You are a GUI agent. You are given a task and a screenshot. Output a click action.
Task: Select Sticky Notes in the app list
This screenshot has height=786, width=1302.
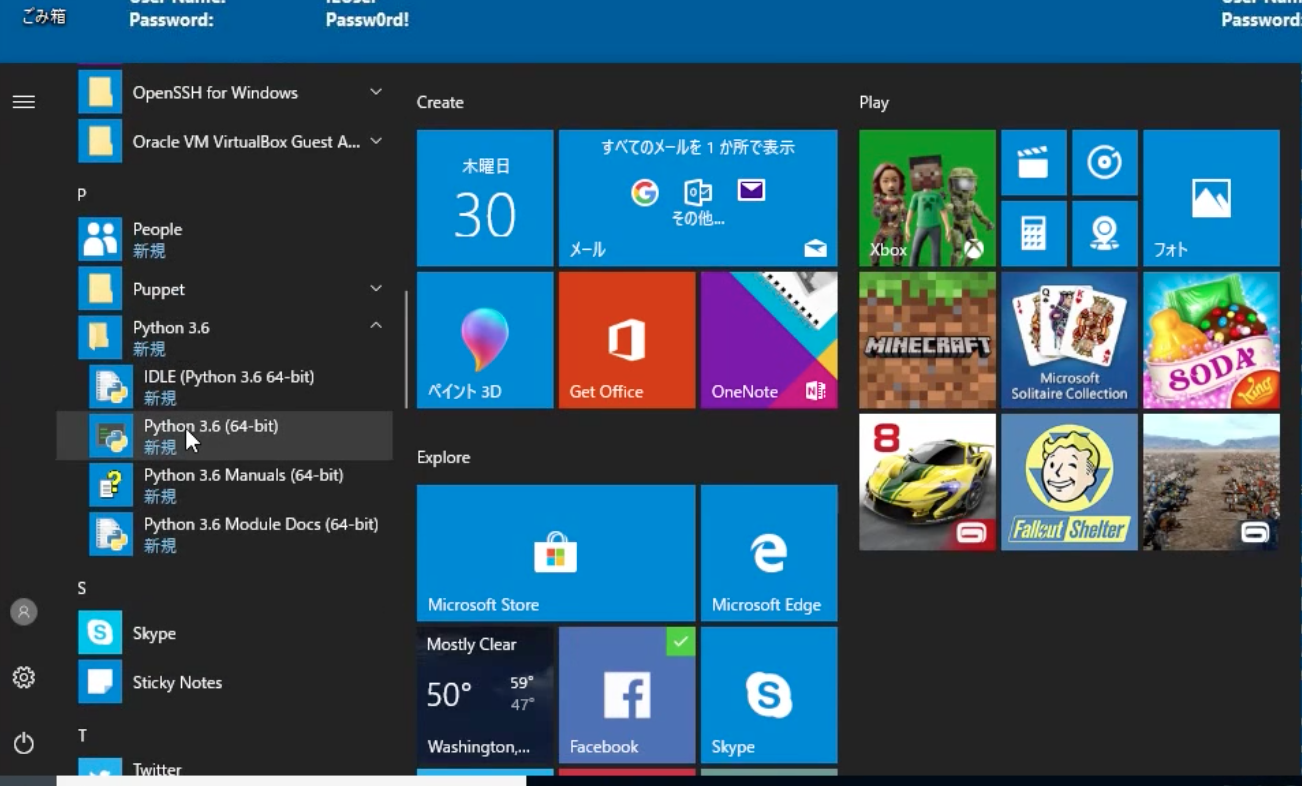coord(177,683)
